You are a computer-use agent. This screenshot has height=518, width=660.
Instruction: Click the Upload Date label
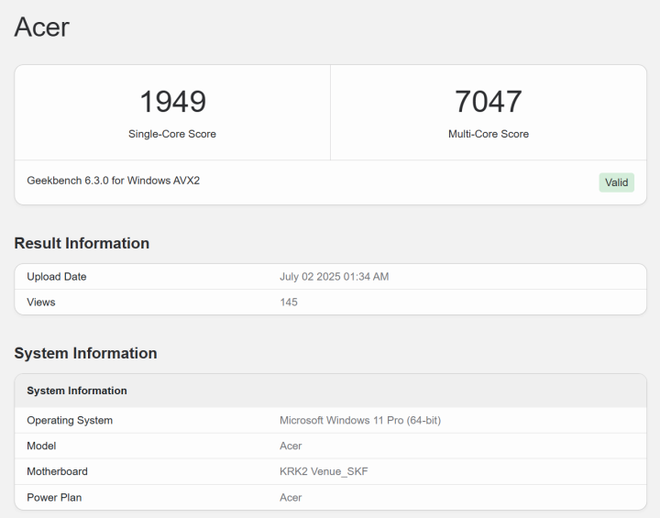click(56, 276)
